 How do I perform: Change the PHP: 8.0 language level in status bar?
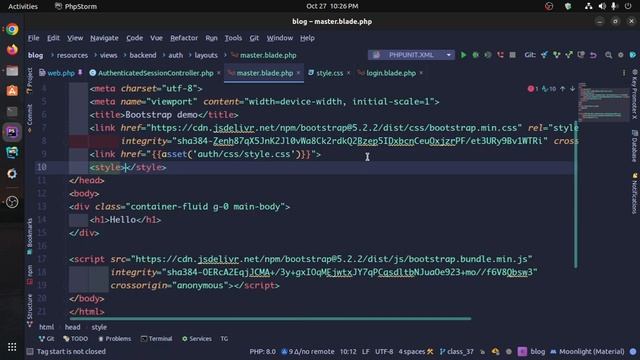(262, 351)
